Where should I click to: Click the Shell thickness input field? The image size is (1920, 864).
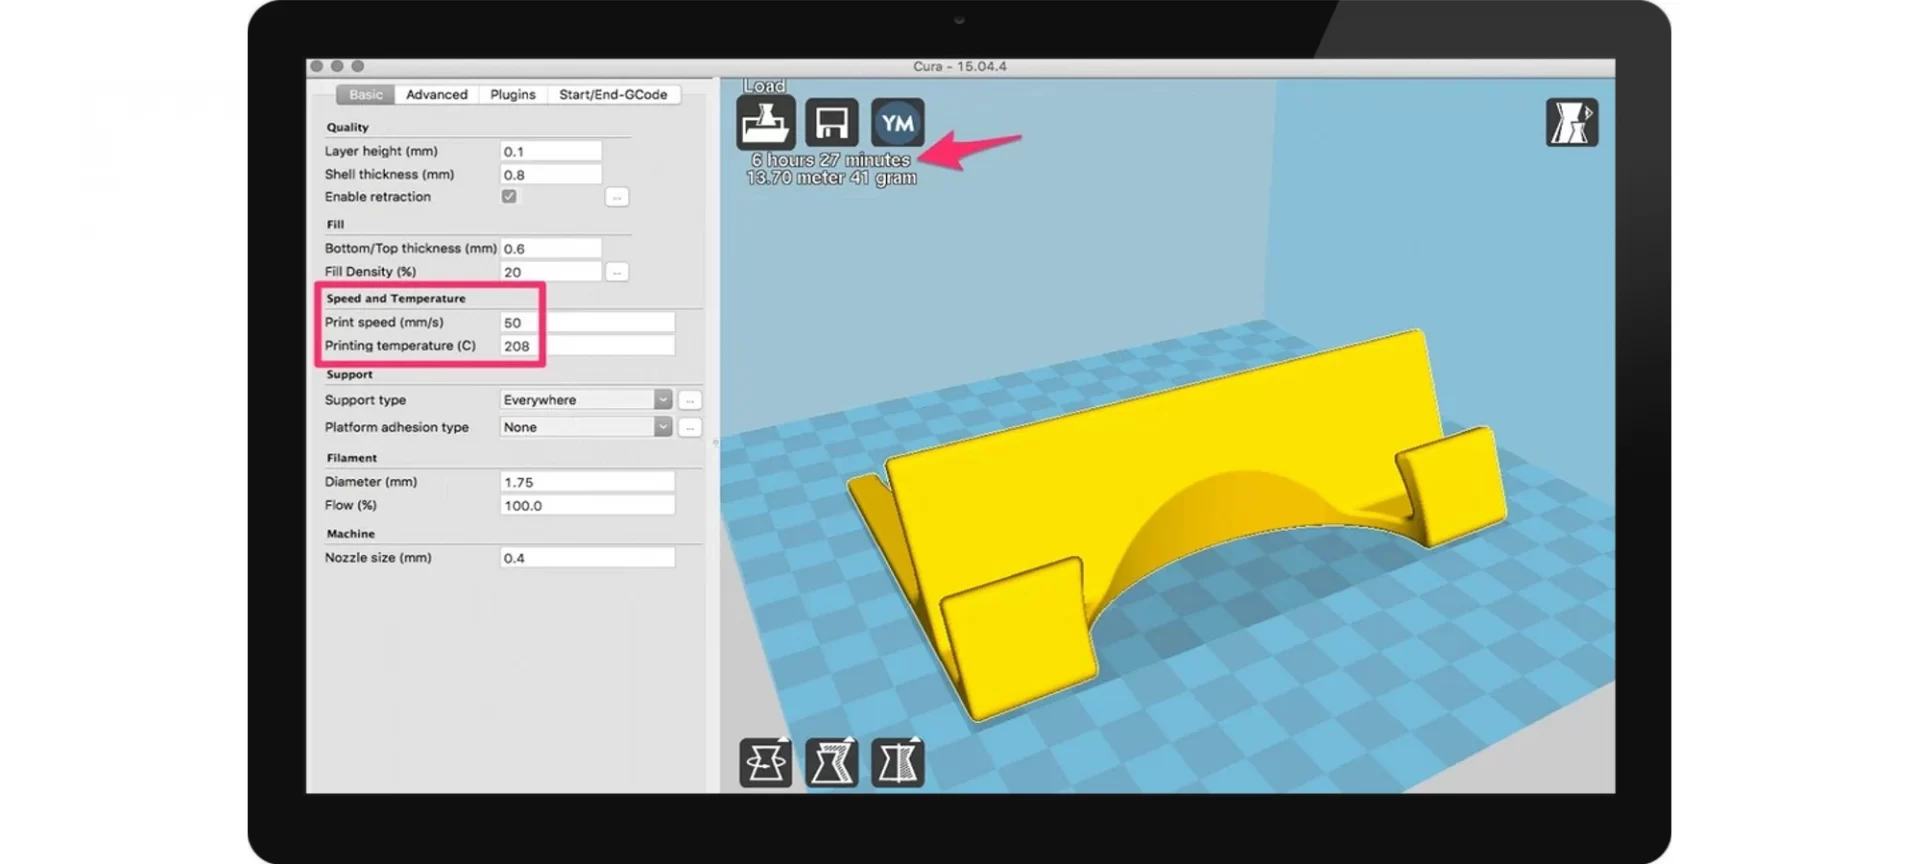(x=551, y=174)
